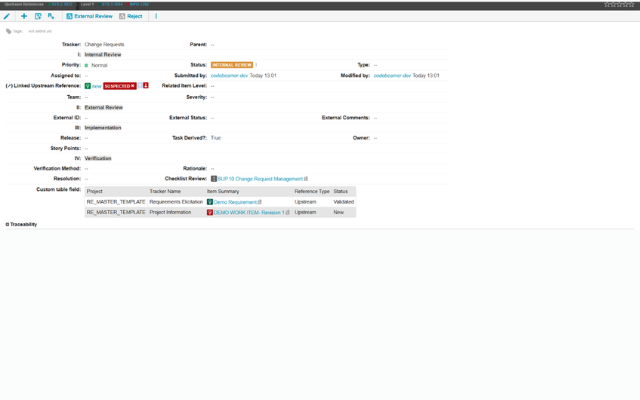
Task: Open the Demo Requirement item link
Action: 236,202
